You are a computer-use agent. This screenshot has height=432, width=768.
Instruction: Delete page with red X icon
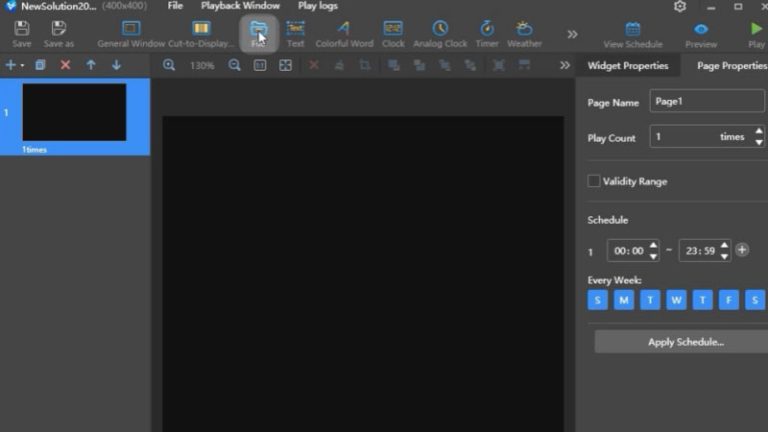click(65, 65)
